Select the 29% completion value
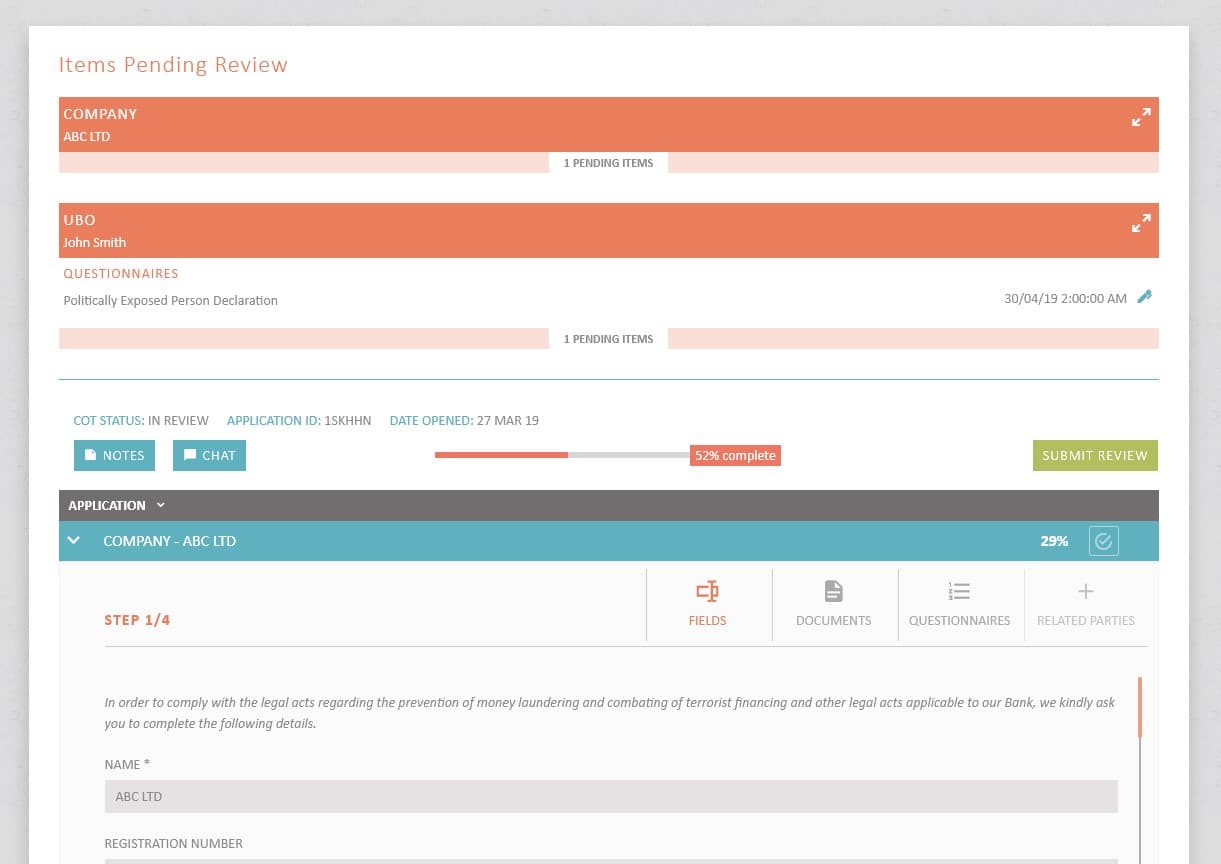This screenshot has width=1221, height=864. click(x=1054, y=541)
